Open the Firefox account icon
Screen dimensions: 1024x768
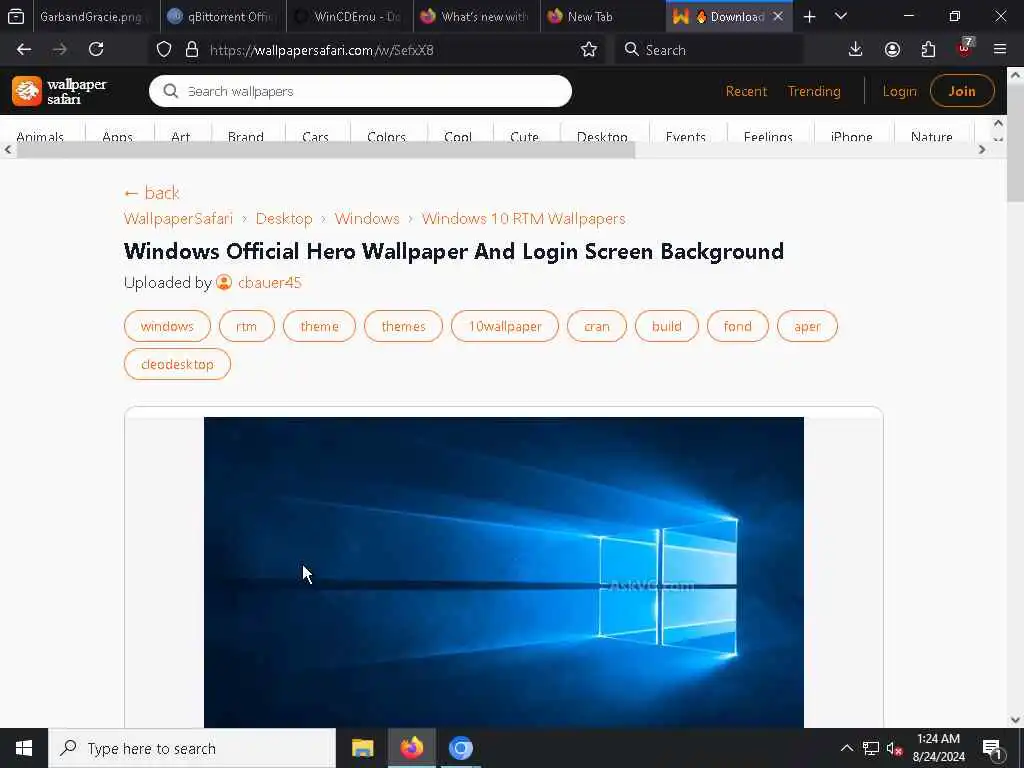(x=892, y=50)
